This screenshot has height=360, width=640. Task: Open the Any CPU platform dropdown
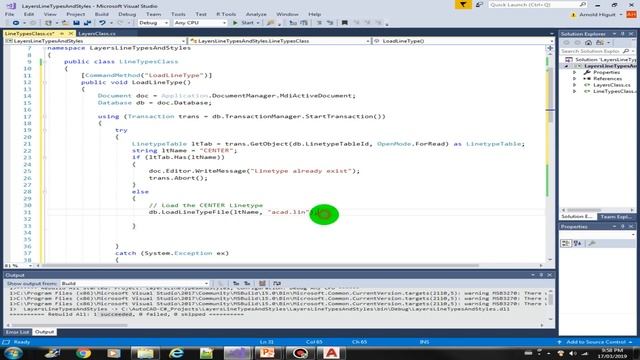click(x=200, y=23)
